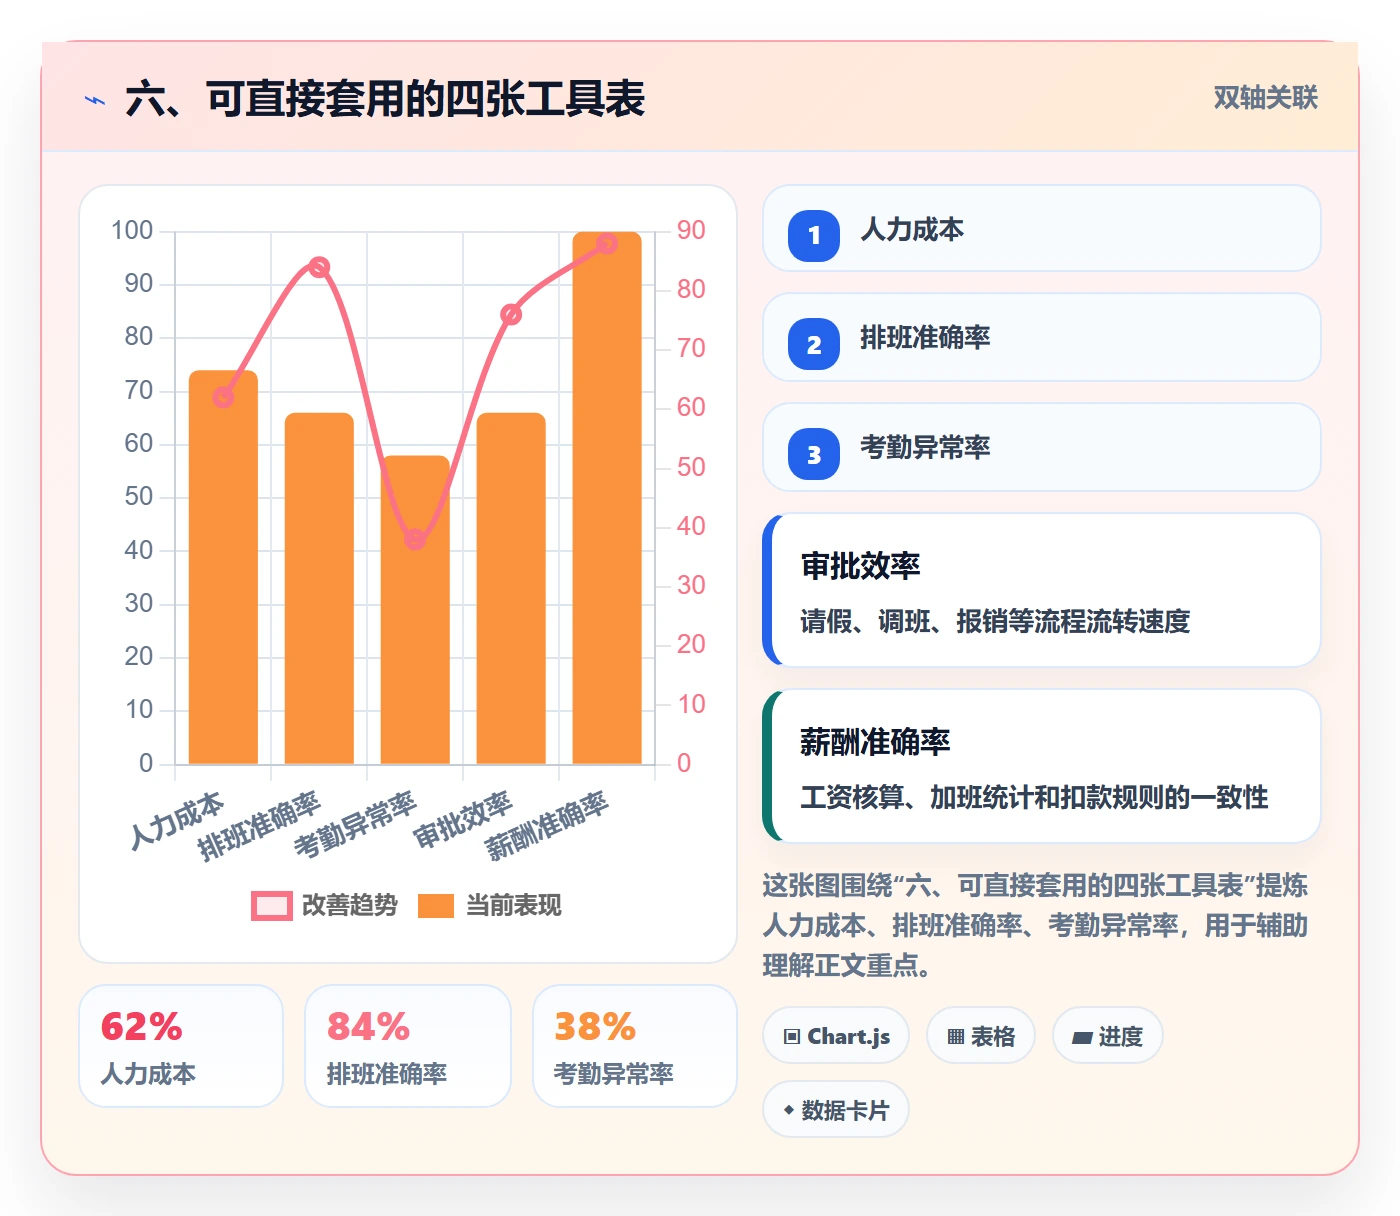Screen dimensions: 1400x1216
Task: Select the 人力成本 list item next to badge 1
Action: pyautogui.click(x=1042, y=228)
